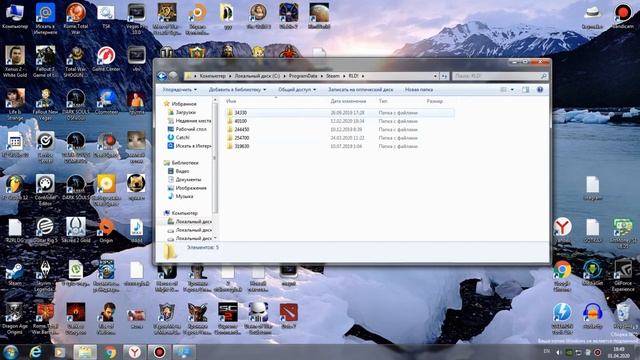640x360 pixels.
Task: Open the Skyrim Legendary desktop icon
Action: click(x=45, y=275)
